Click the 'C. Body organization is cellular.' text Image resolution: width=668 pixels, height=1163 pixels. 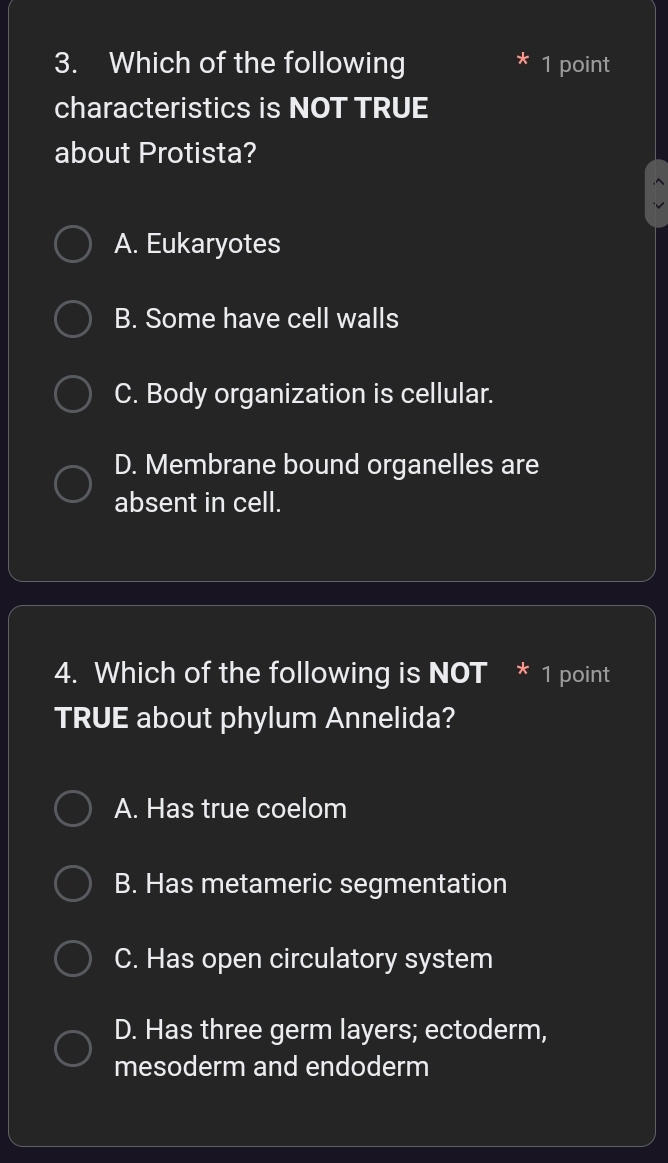point(304,394)
